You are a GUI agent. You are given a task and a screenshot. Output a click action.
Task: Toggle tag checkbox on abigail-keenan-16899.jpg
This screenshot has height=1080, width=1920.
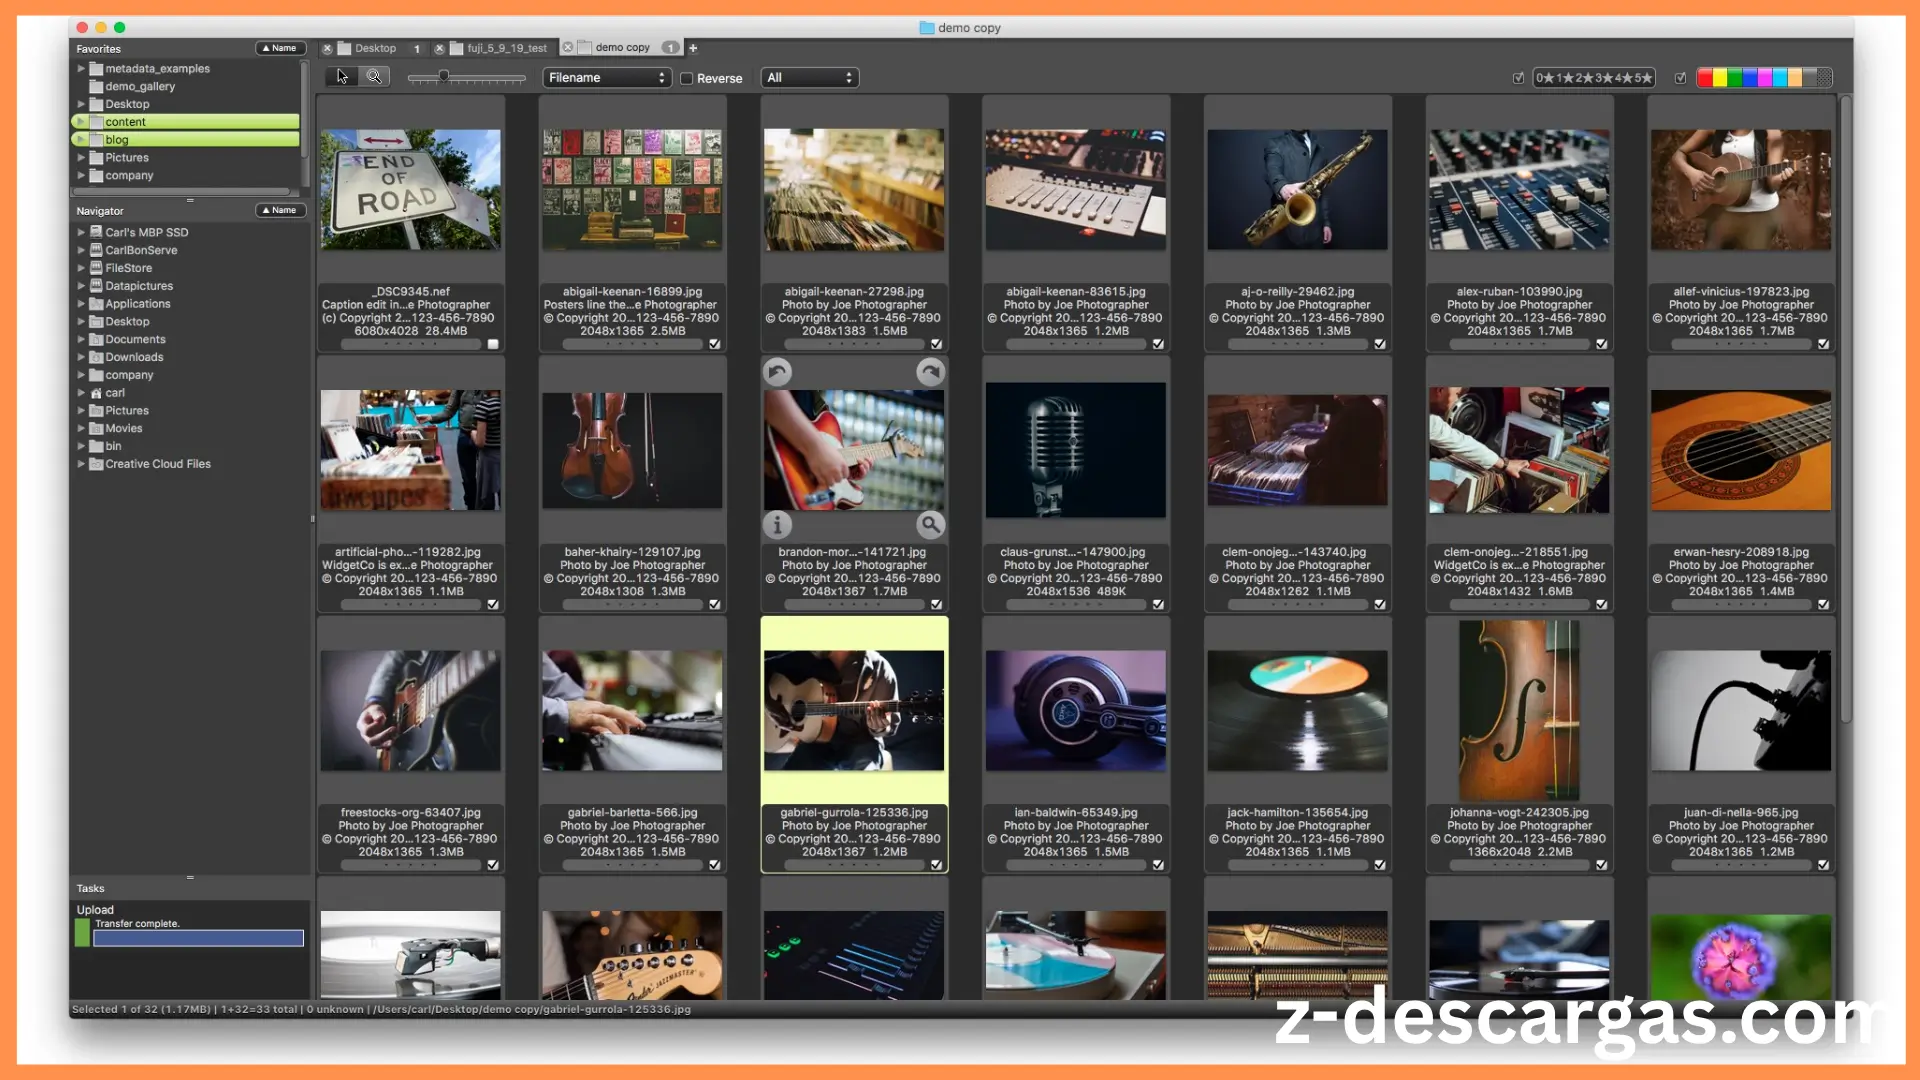715,344
